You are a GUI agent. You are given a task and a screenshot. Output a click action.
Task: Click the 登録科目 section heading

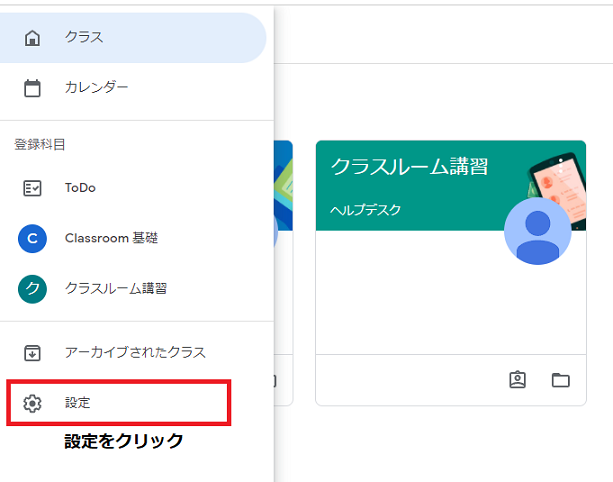pos(39,145)
